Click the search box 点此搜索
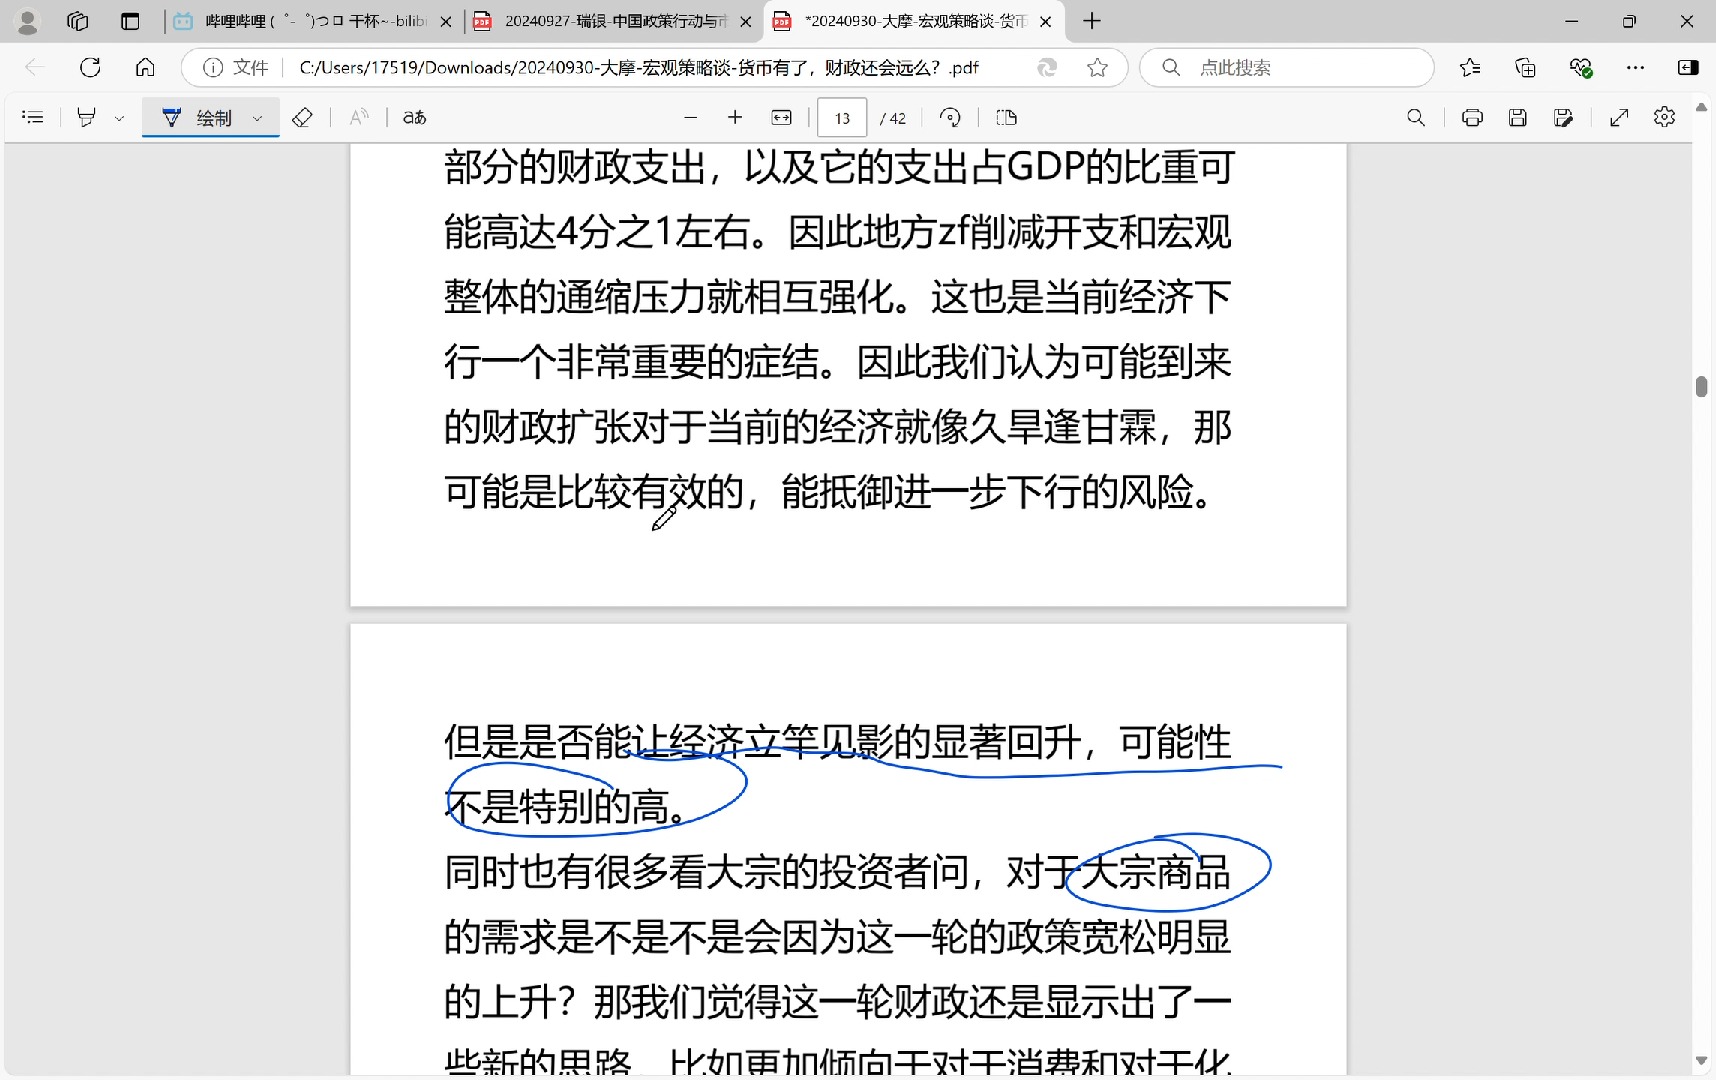 tap(1287, 67)
